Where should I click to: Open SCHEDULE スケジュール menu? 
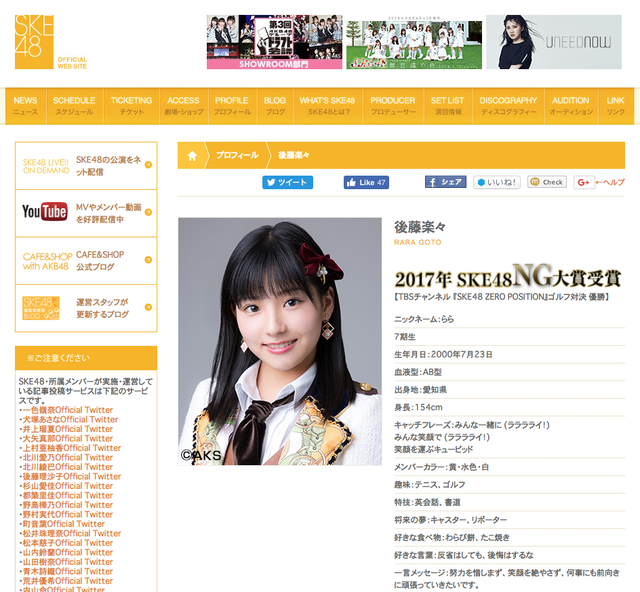pos(74,106)
